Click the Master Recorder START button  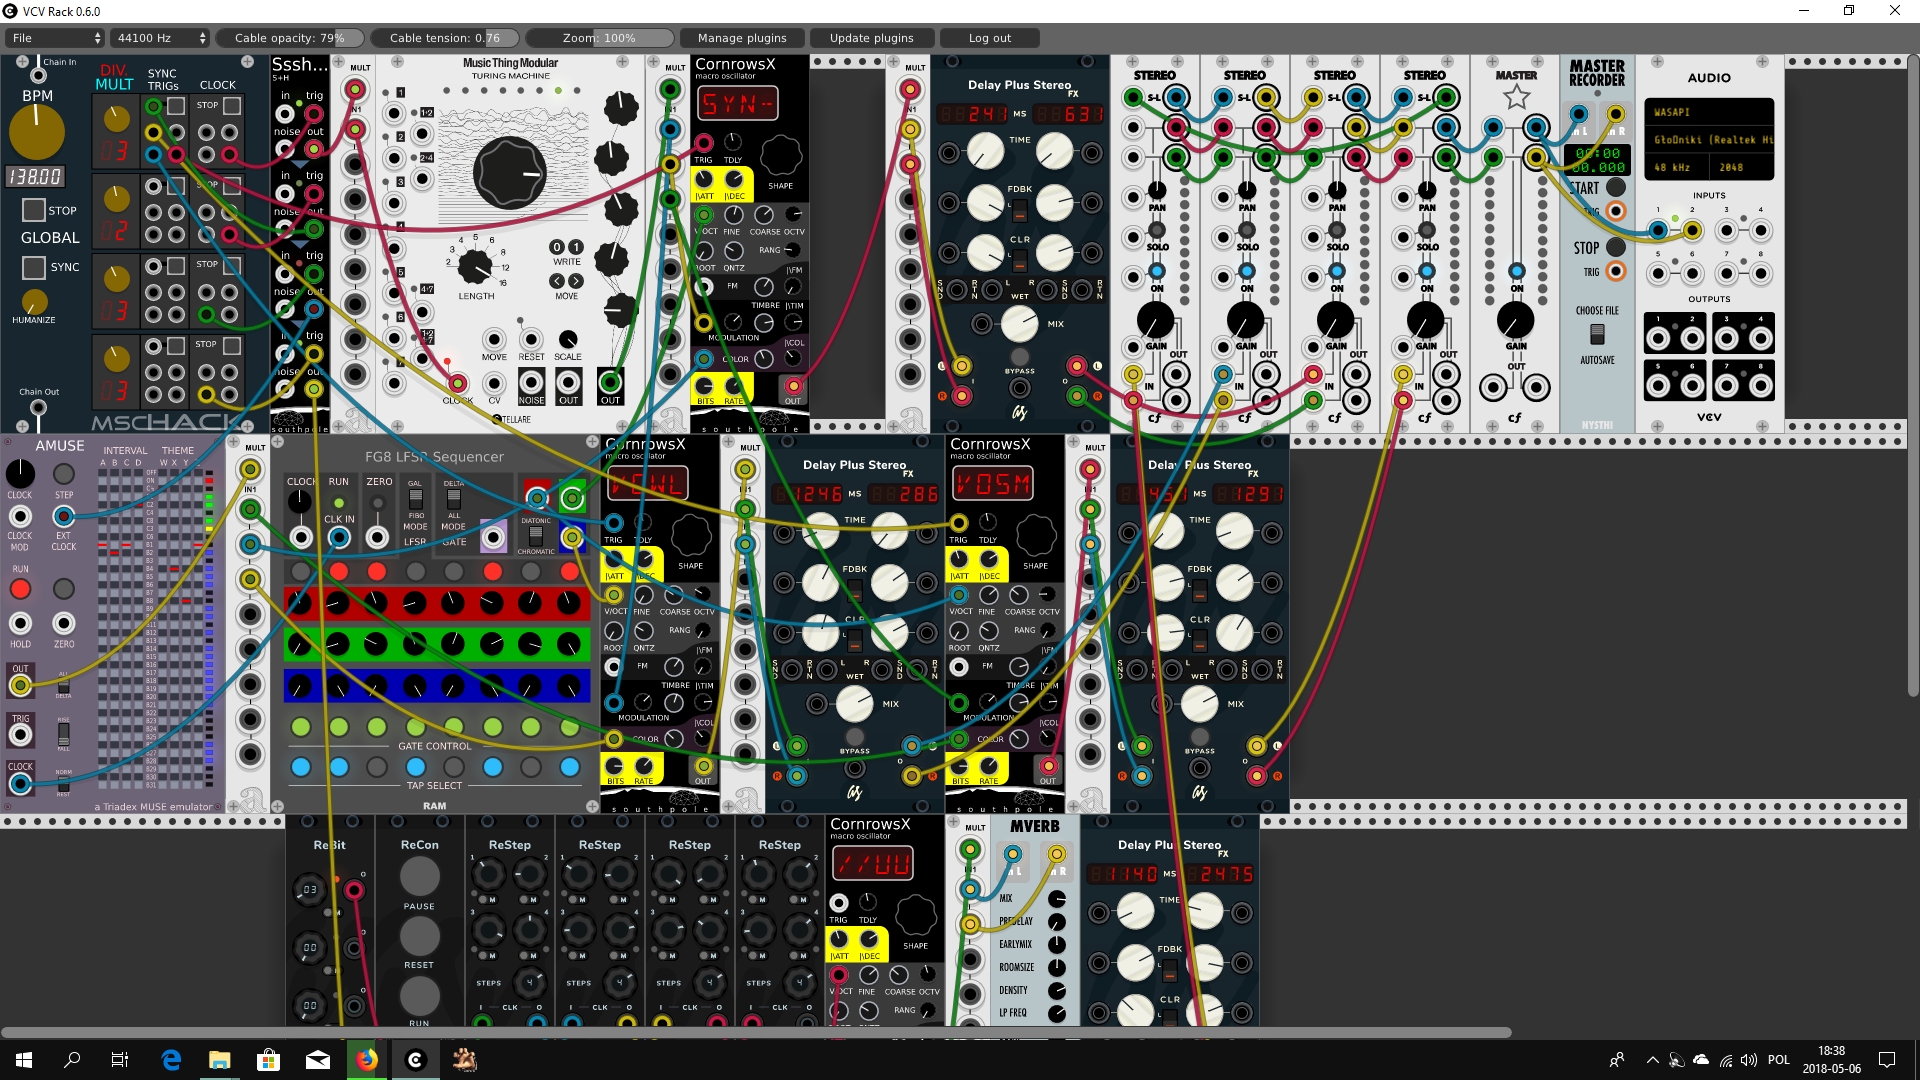coord(1615,188)
